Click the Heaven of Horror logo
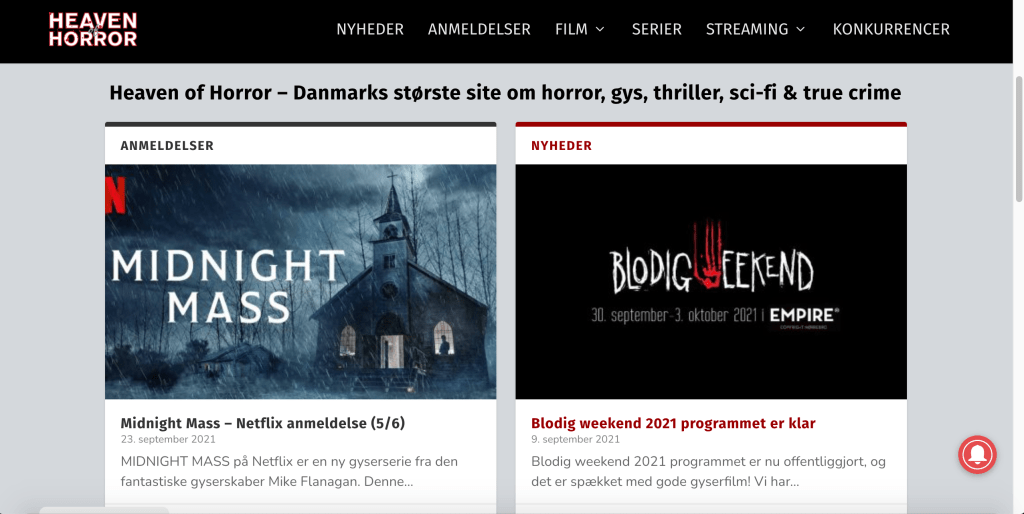This screenshot has height=514, width=1024. point(93,29)
